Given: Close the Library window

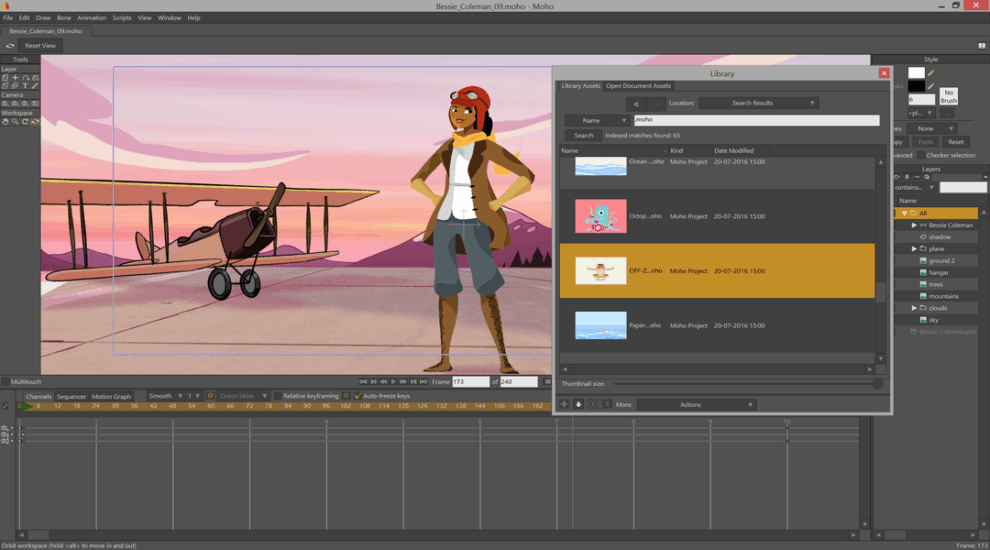Looking at the screenshot, I should [x=884, y=73].
